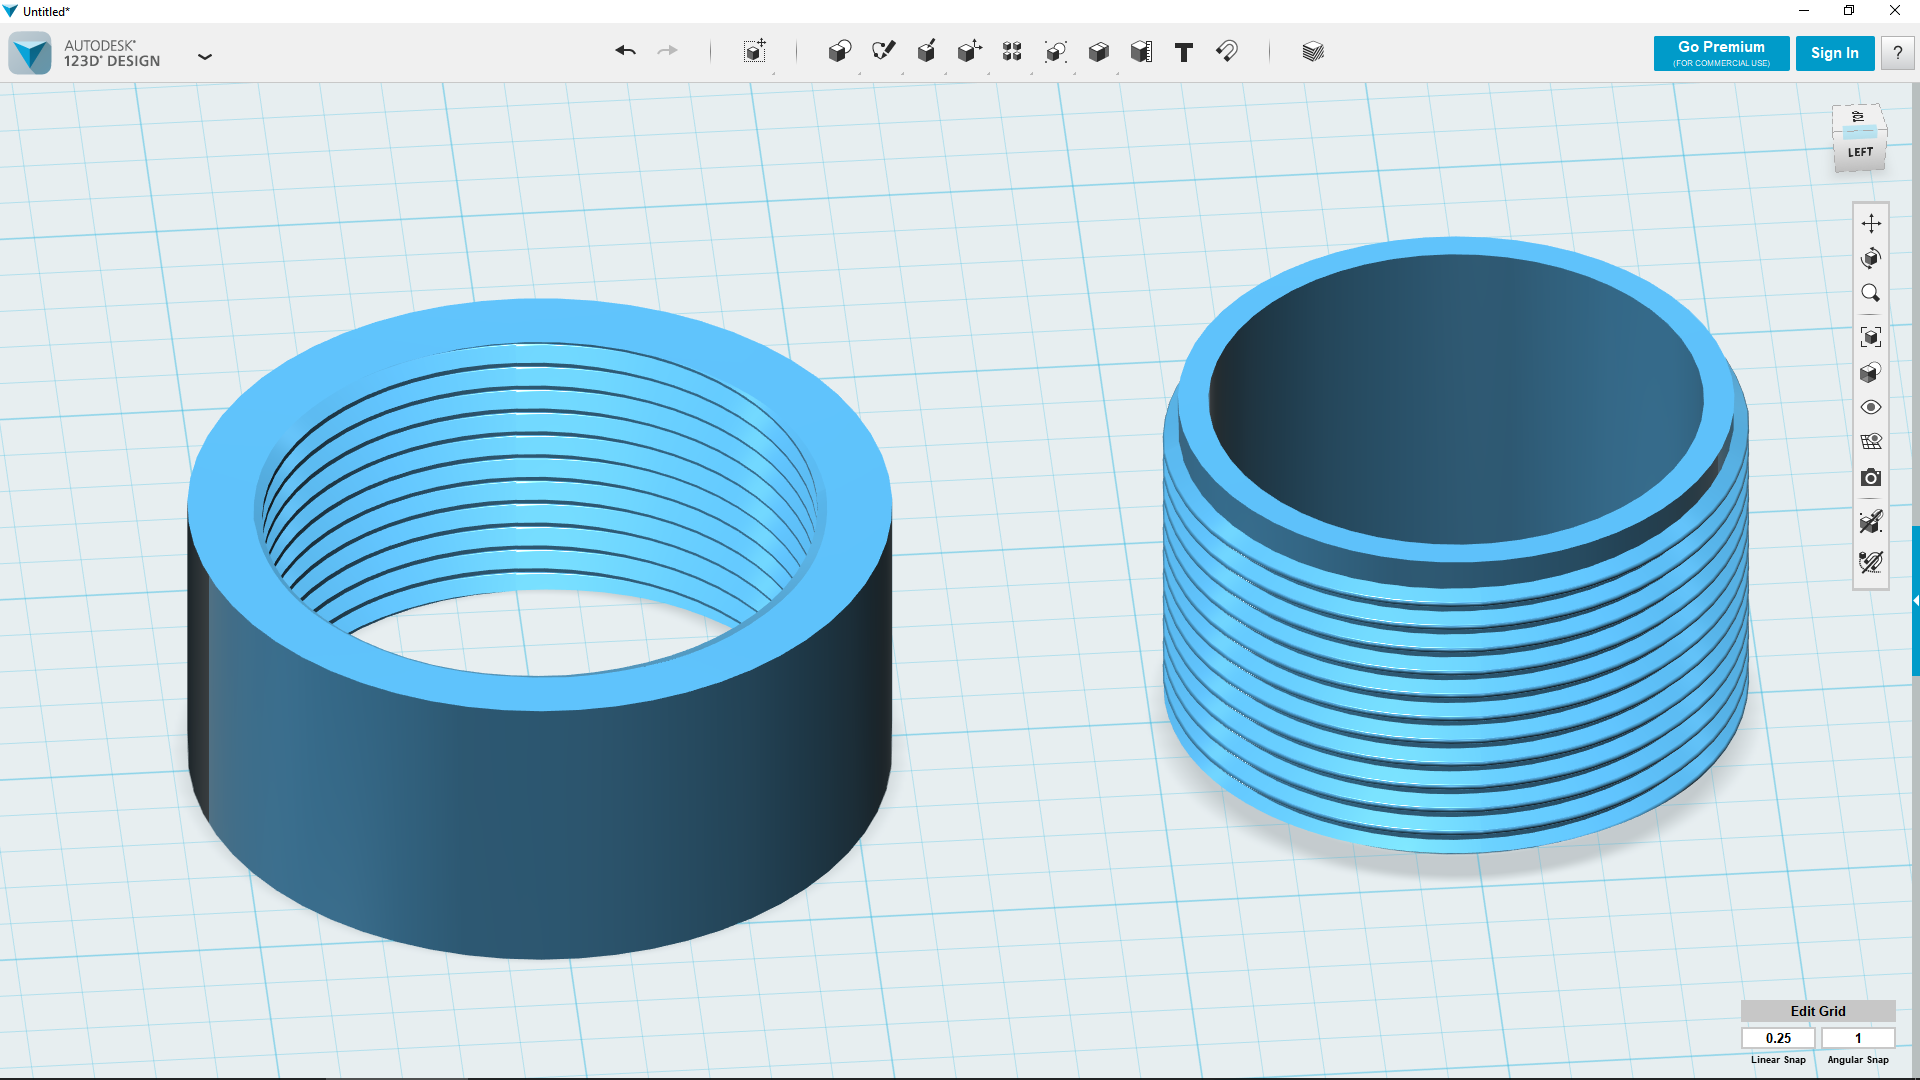1920x1080 pixels.
Task: Expand the collapsed right side panel
Action: tap(1915, 600)
